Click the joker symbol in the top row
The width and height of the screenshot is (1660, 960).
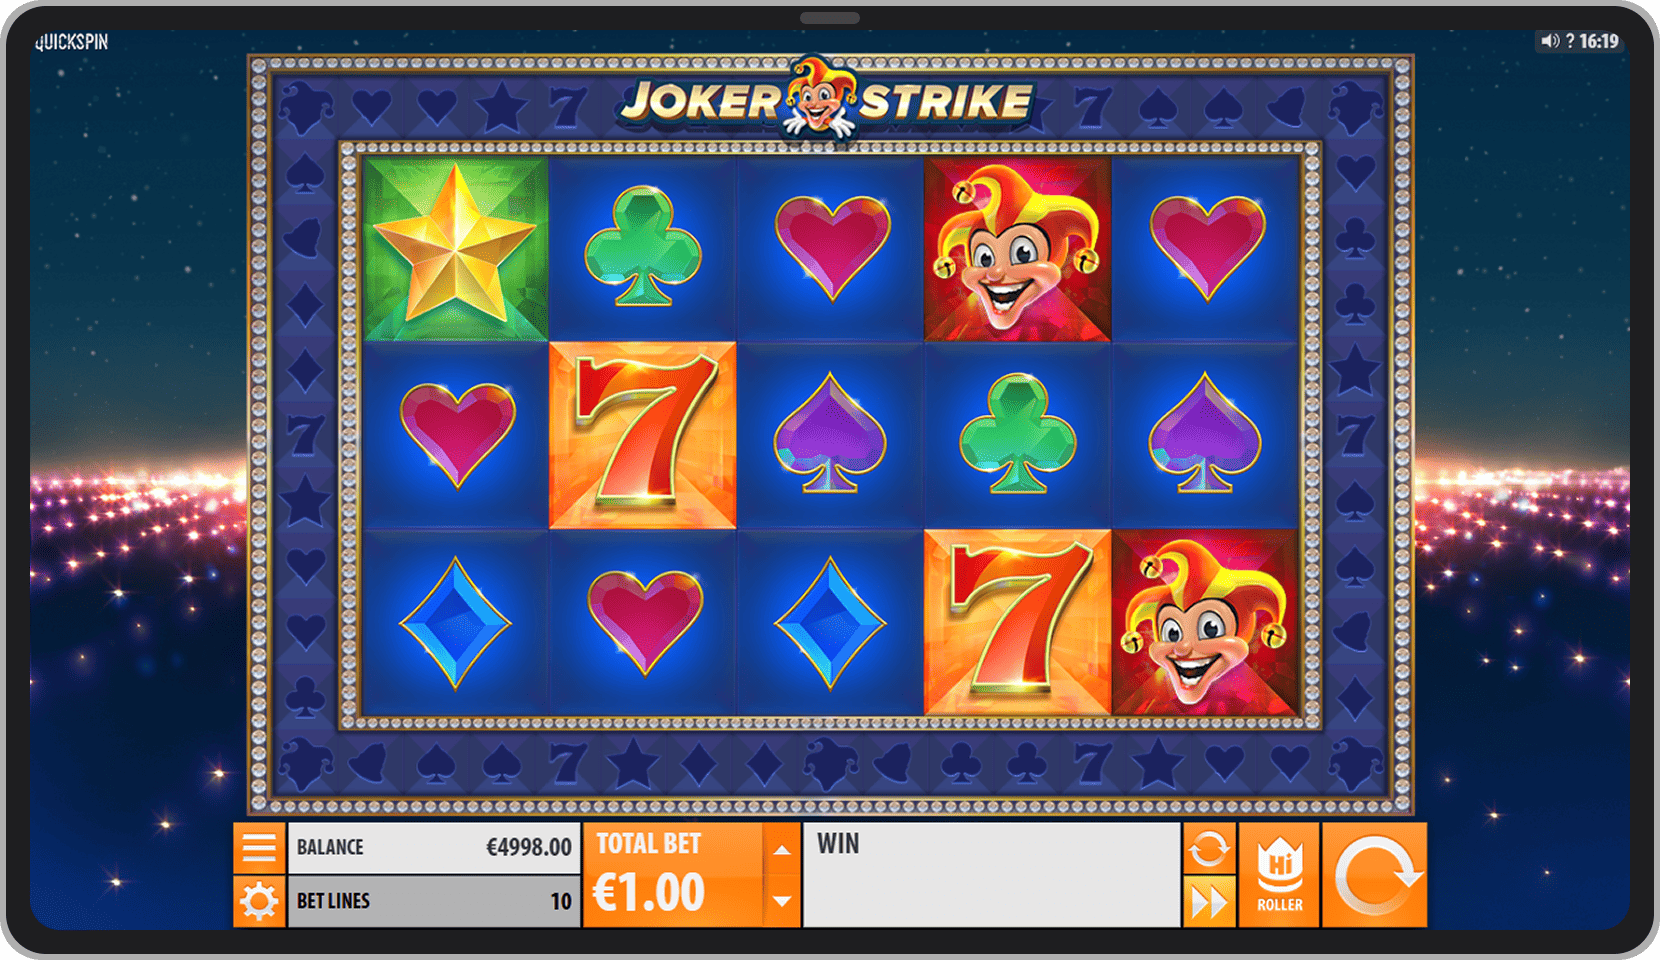1017,249
